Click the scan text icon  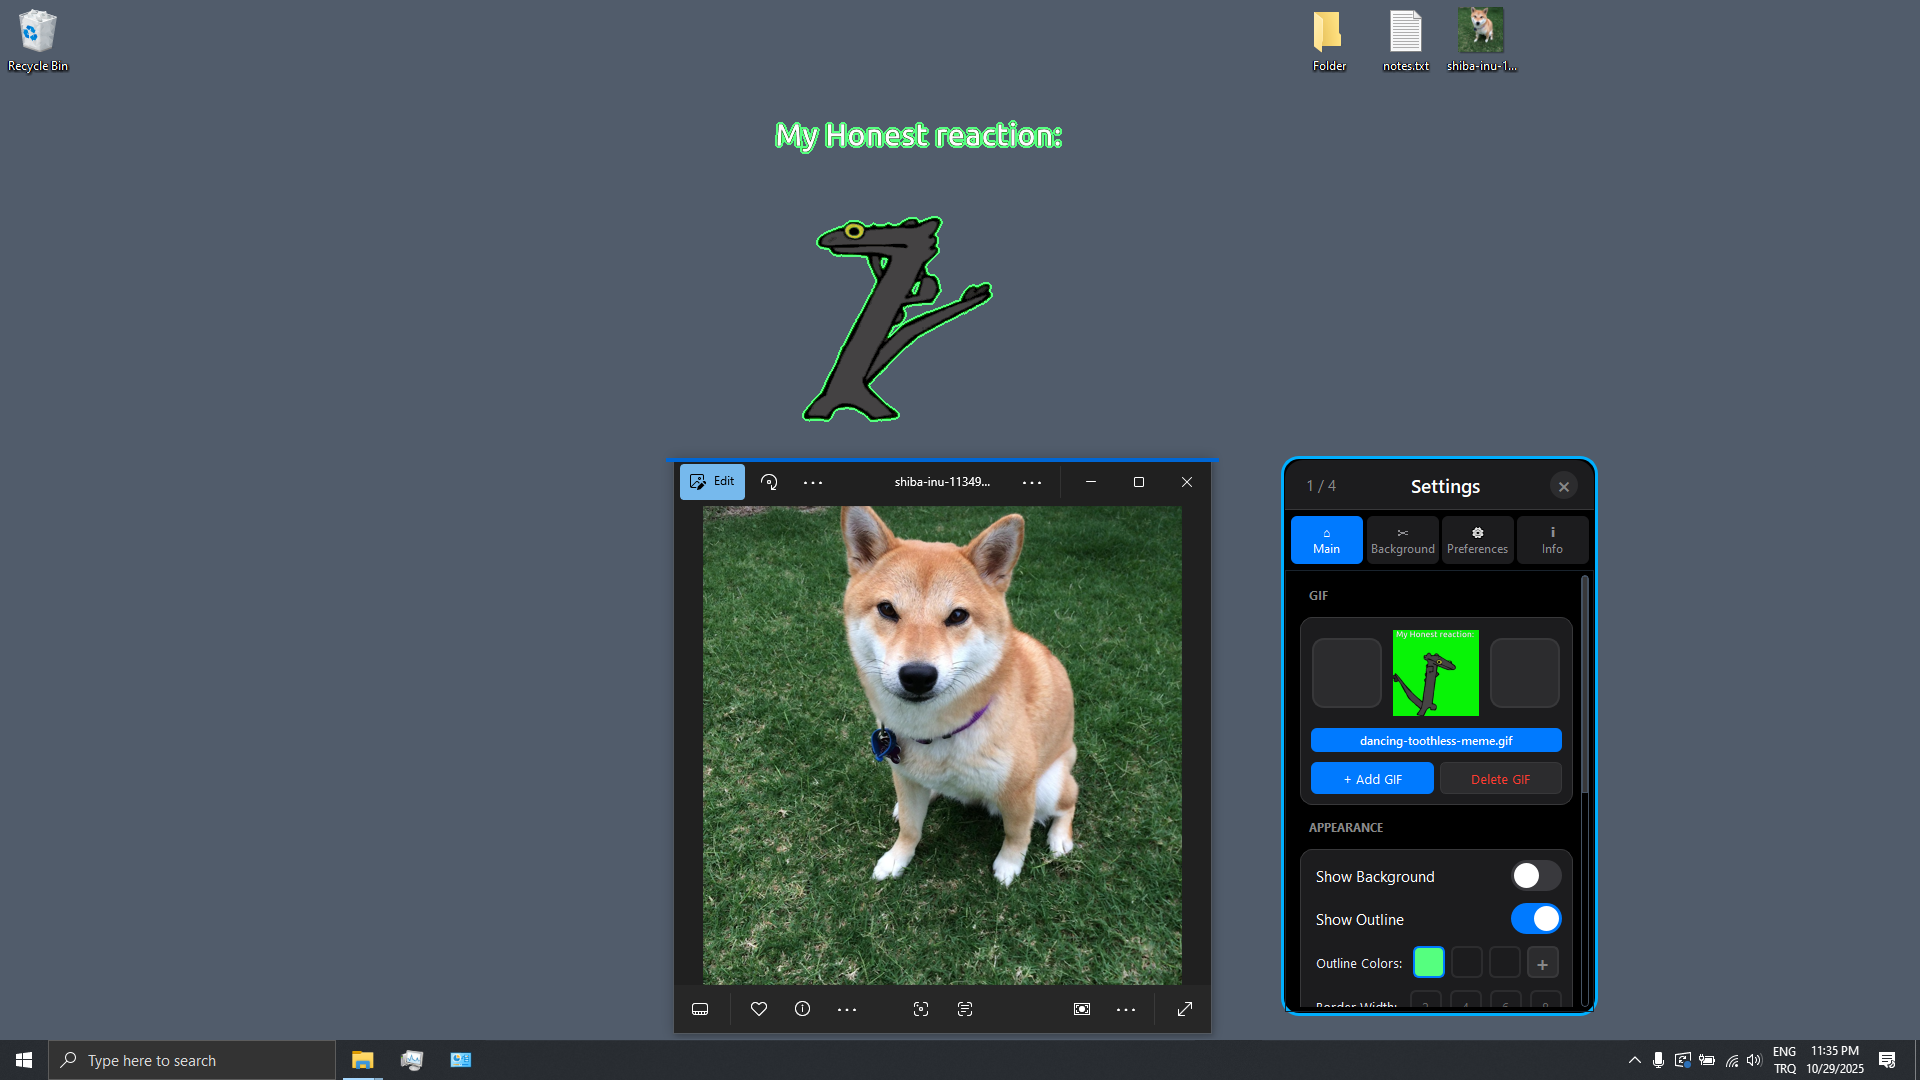point(965,1009)
